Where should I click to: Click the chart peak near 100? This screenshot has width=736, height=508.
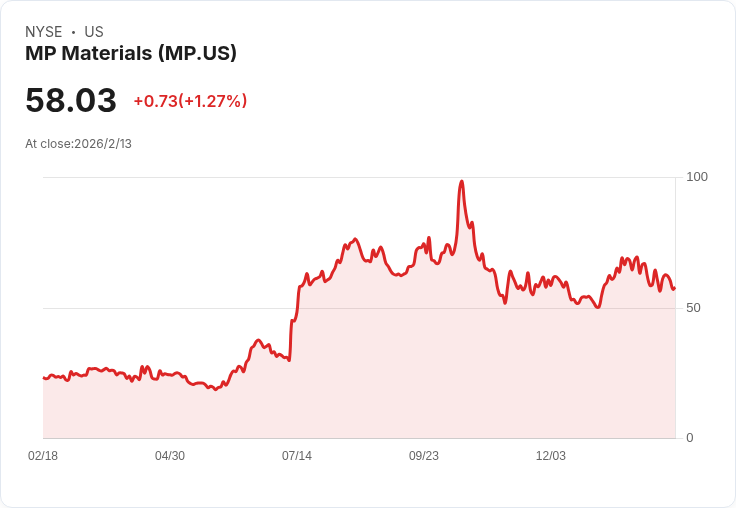(x=462, y=181)
